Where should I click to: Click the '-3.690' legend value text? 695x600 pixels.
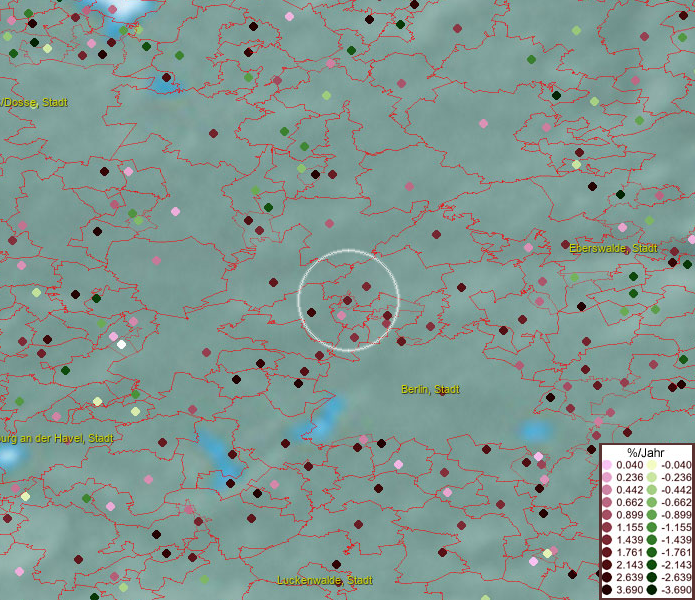coord(676,590)
